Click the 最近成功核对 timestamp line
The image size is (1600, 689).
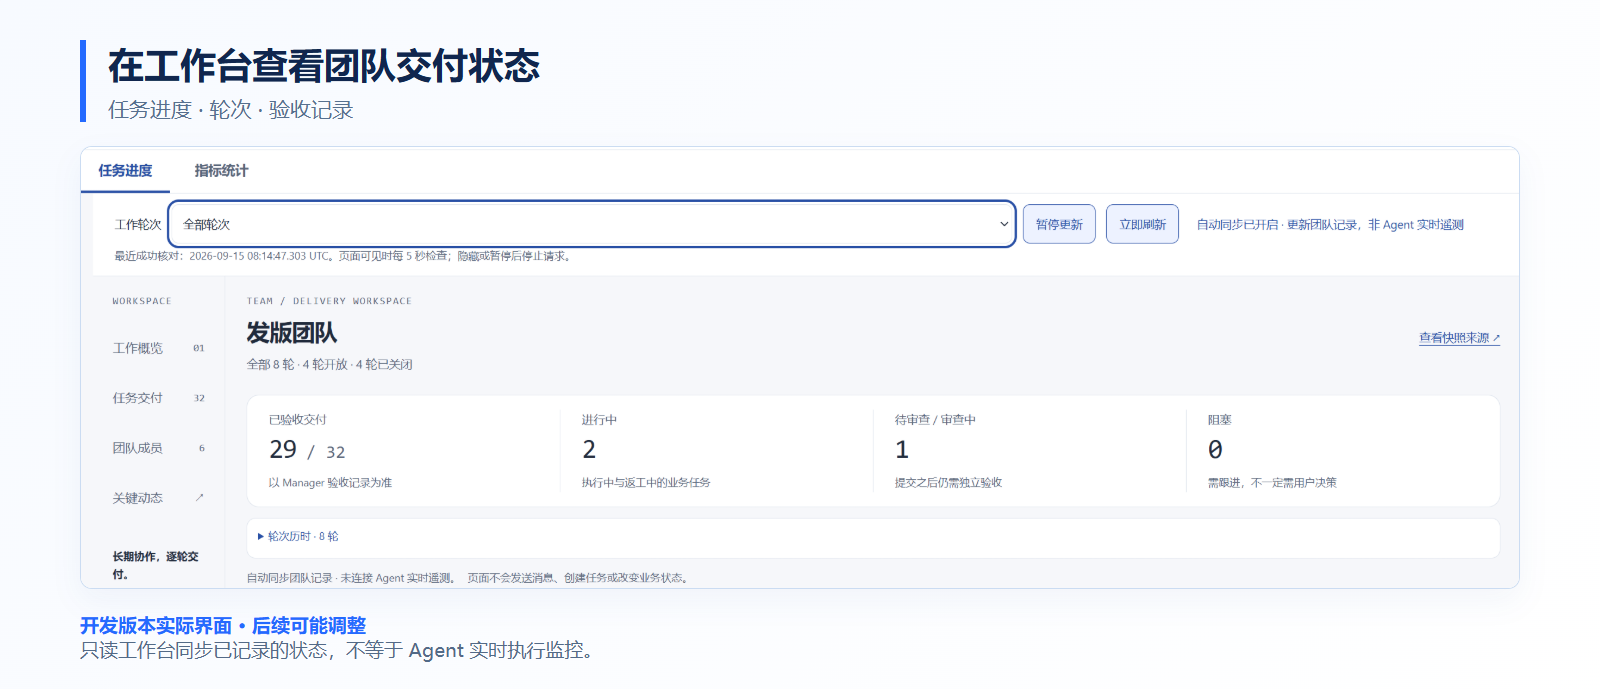343,256
